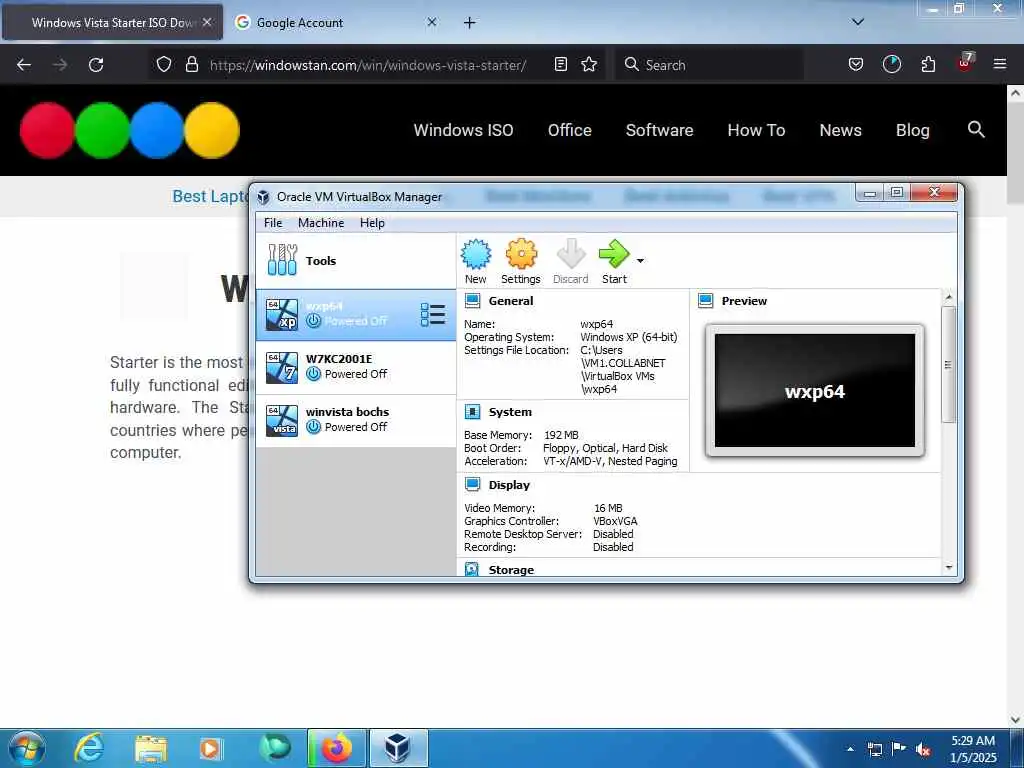The height and width of the screenshot is (768, 1024).
Task: Open the News navigation link
Action: [840, 130]
